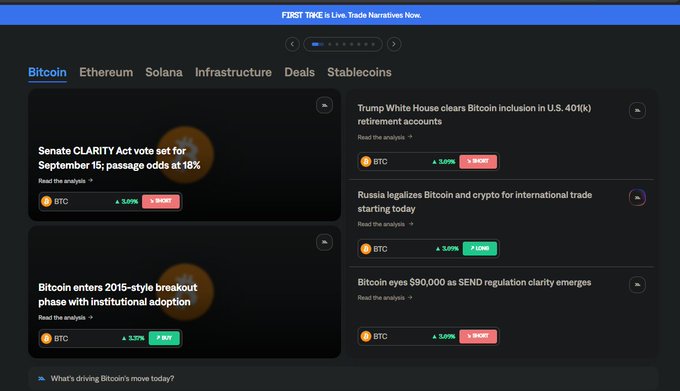Viewport: 680px width, 391px height.
Task: Click the next carousel arrow
Action: click(394, 44)
